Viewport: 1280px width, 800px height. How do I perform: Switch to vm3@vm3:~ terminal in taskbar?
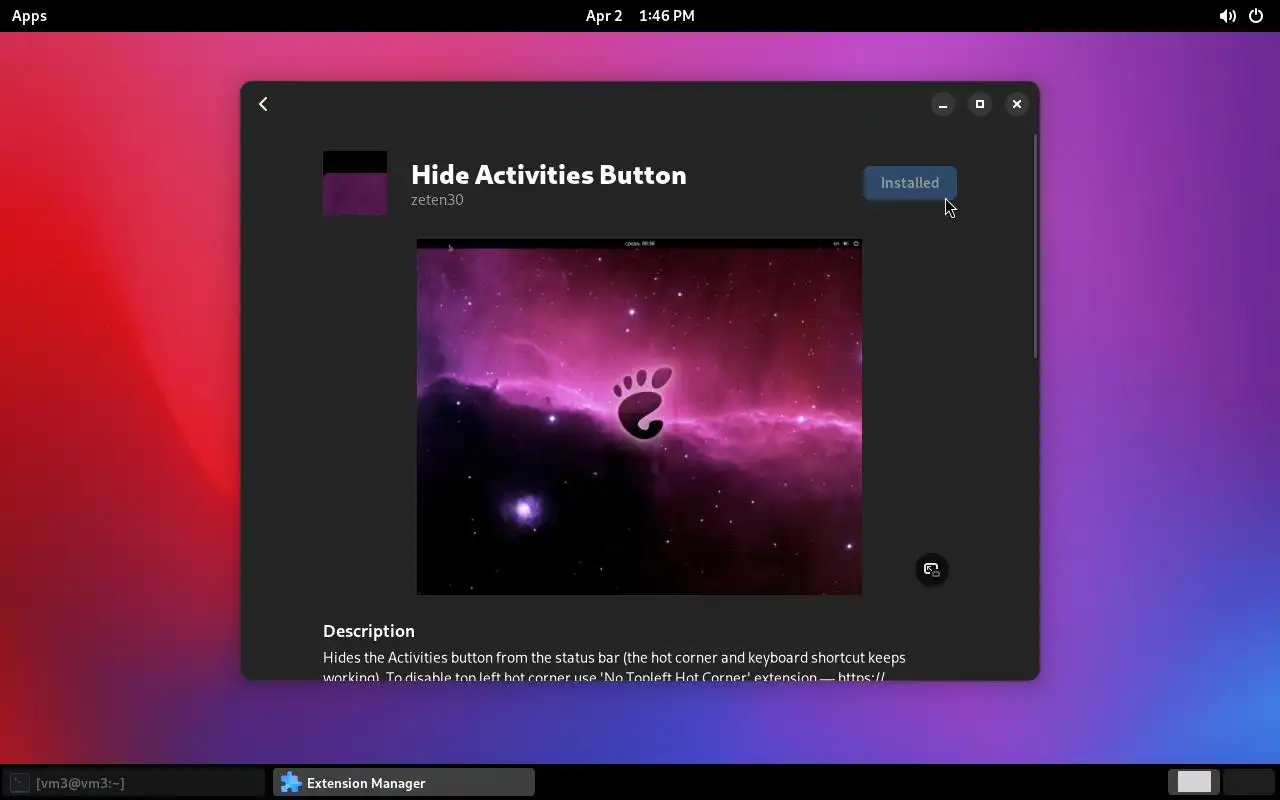click(x=135, y=783)
